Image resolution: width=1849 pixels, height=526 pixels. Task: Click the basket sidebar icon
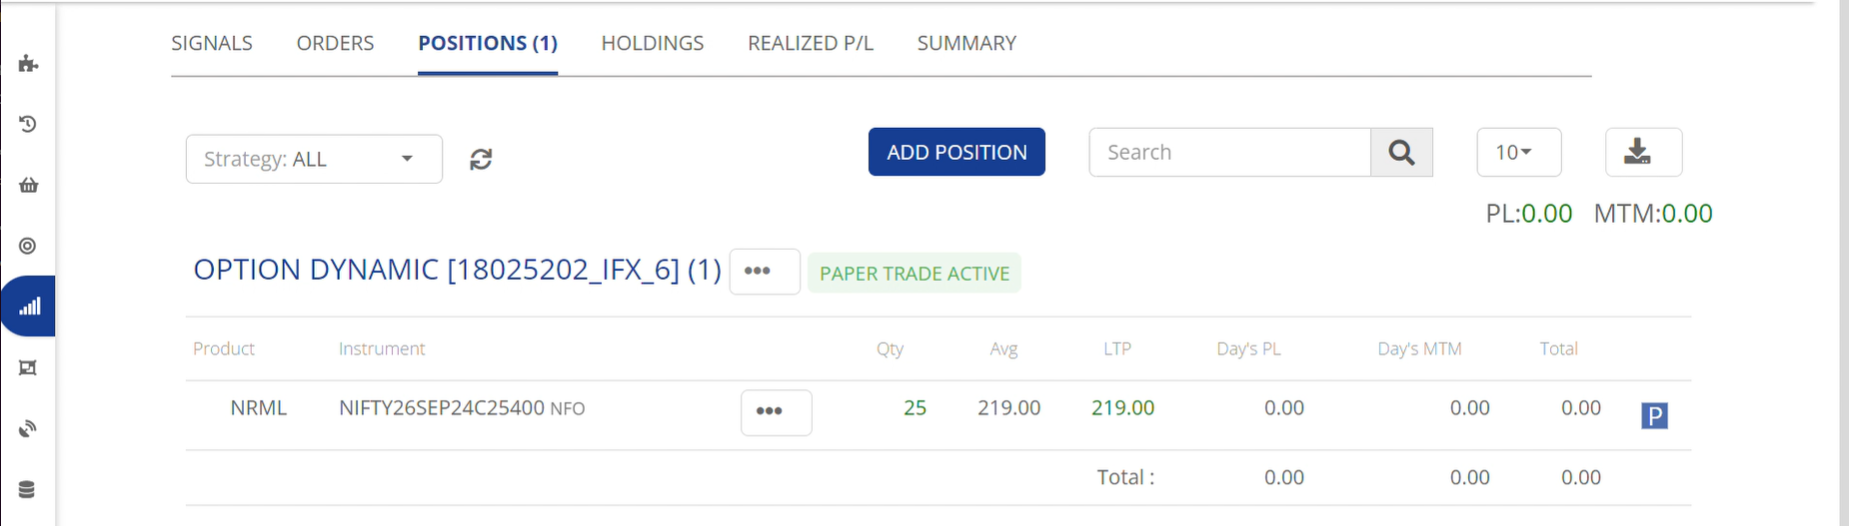click(x=28, y=185)
